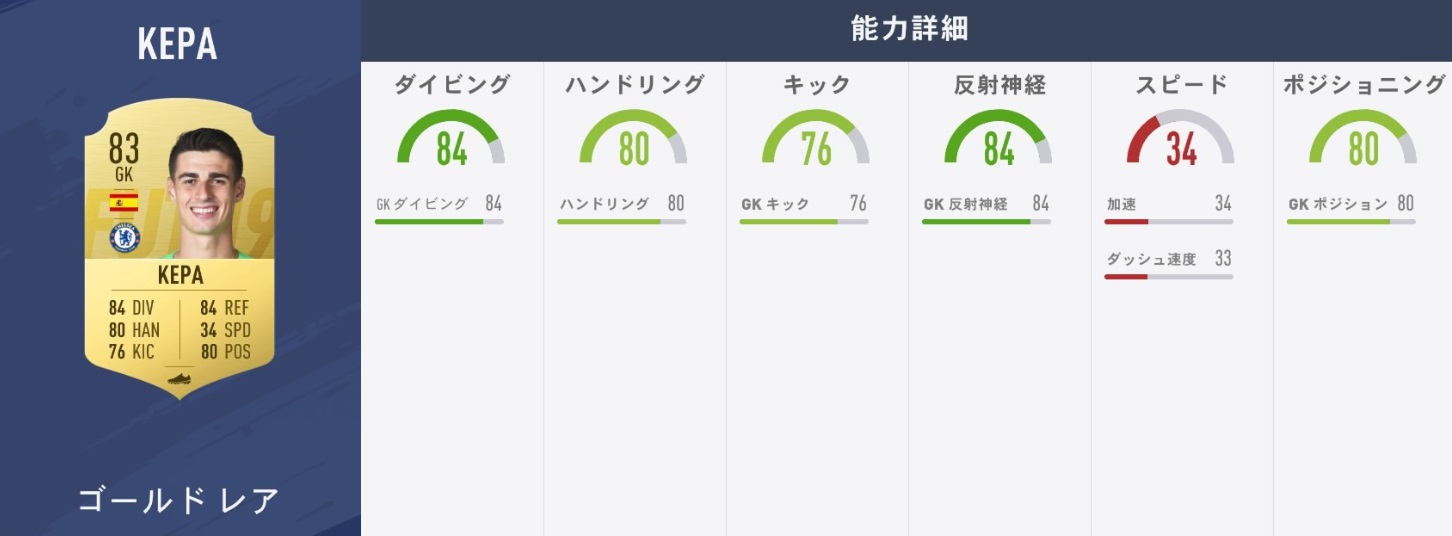1452x536 pixels.
Task: Click the ダッシュ速度 stat bar
Action: pyautogui.click(x=1168, y=276)
